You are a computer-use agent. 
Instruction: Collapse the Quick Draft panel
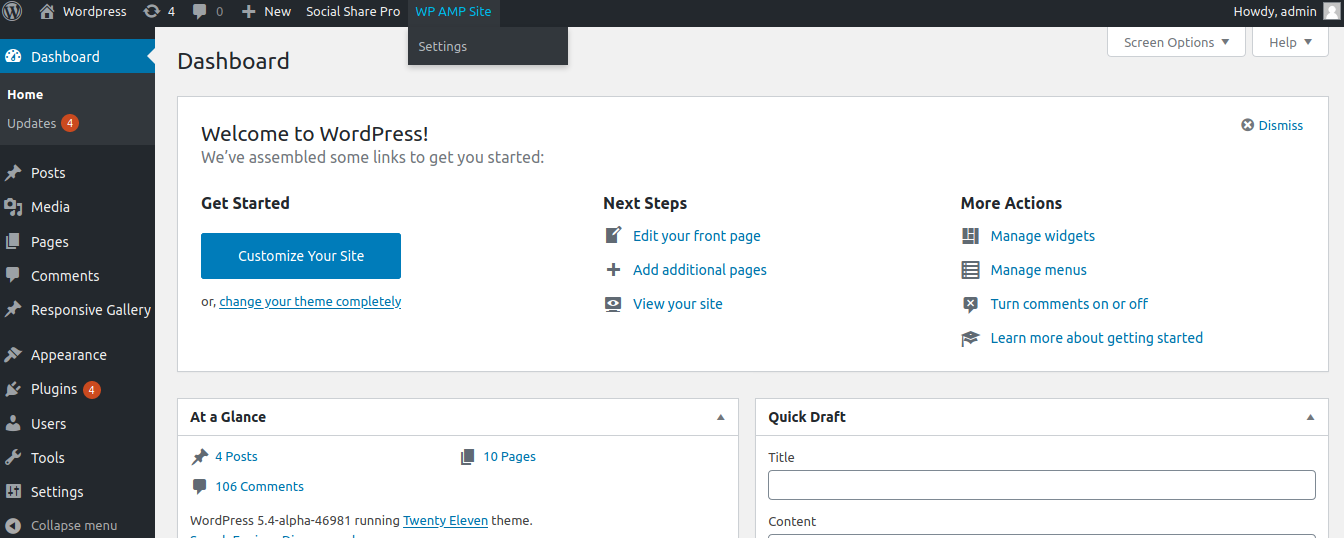pyautogui.click(x=1310, y=417)
